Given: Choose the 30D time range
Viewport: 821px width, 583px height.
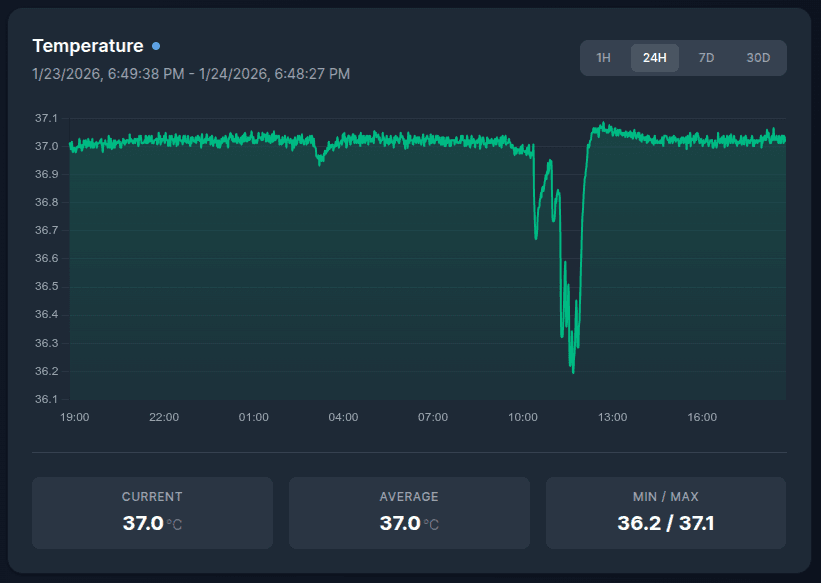Looking at the screenshot, I should (757, 57).
